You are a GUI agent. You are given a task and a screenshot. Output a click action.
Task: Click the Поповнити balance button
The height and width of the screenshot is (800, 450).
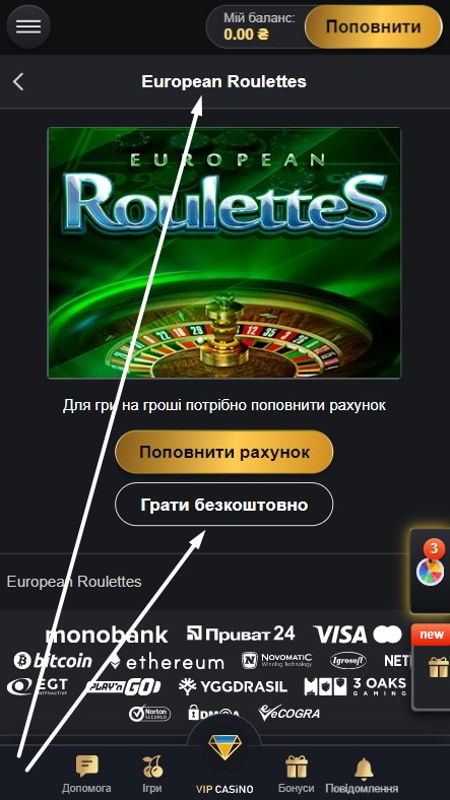(x=373, y=27)
